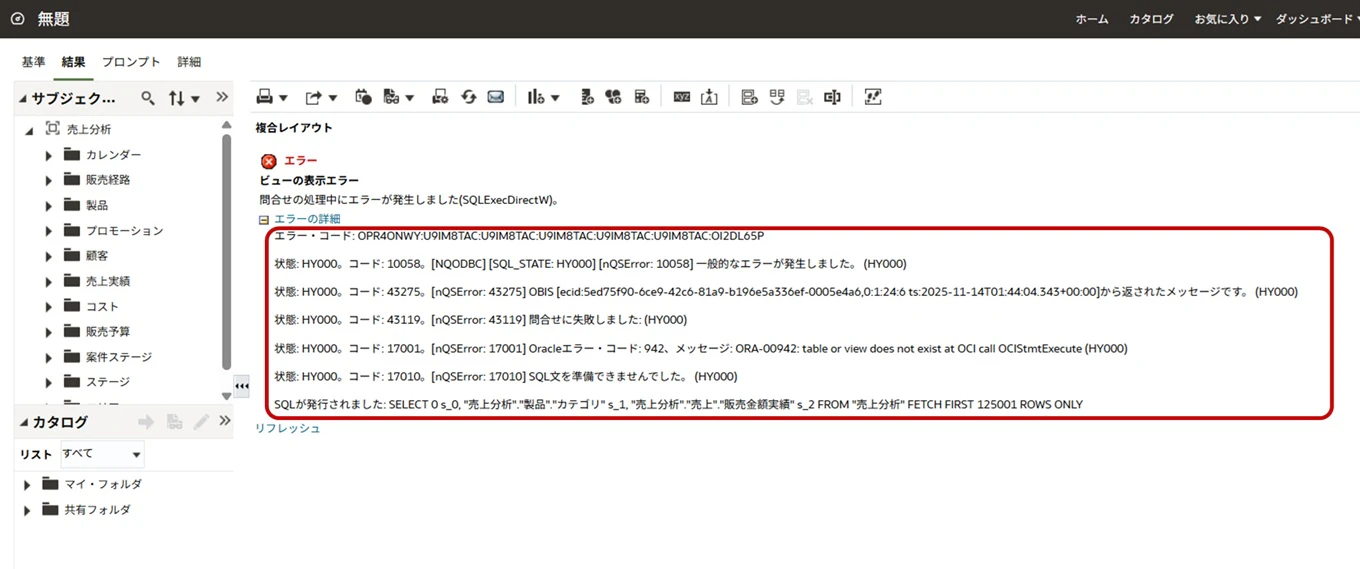Screen dimensions: 1360x569
Task: Collapse the エラーの詳細 section
Action: pos(264,219)
